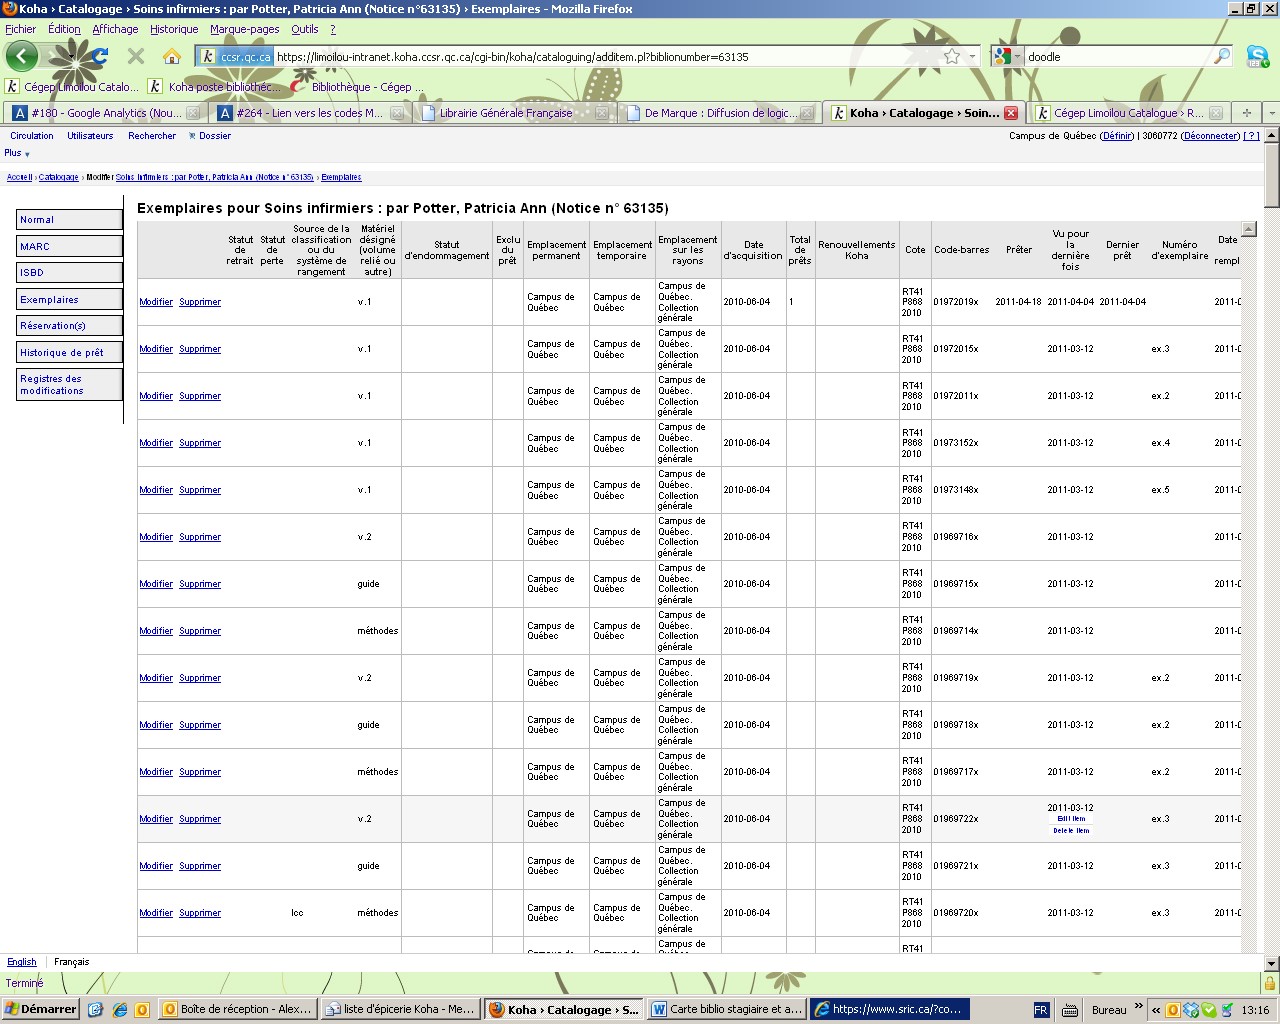The width and height of the screenshot is (1280, 1024).
Task: Click the browser Back arrow button
Action: tap(22, 56)
